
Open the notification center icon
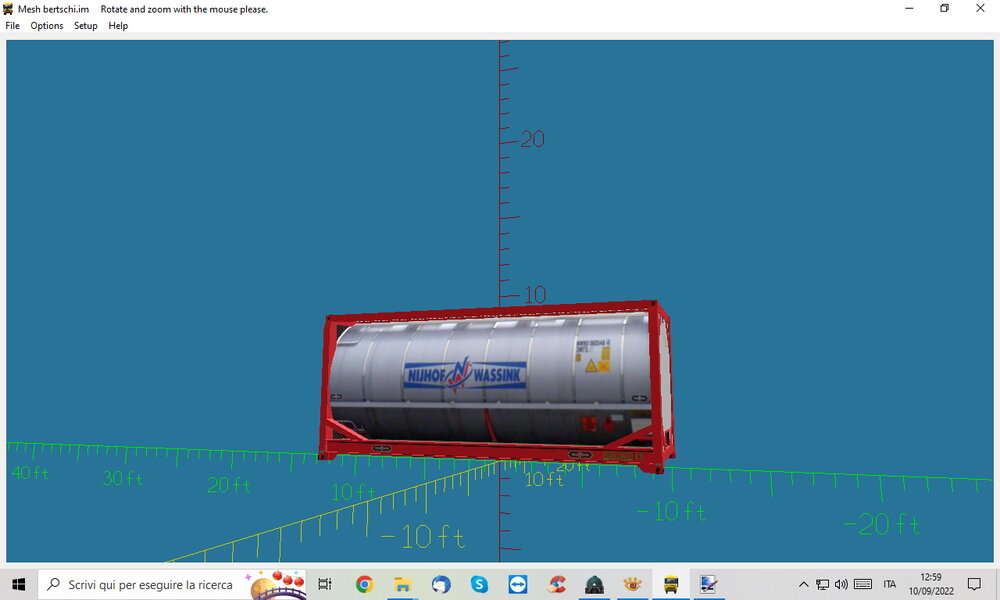tap(974, 584)
